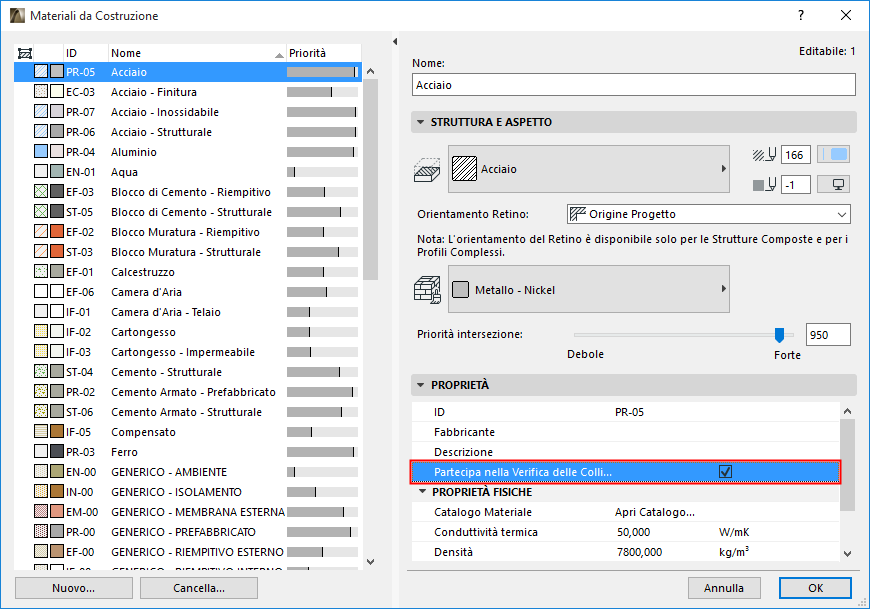Image resolution: width=870 pixels, height=609 pixels.
Task: Click the materials list scroll up arrow
Action: [x=371, y=71]
